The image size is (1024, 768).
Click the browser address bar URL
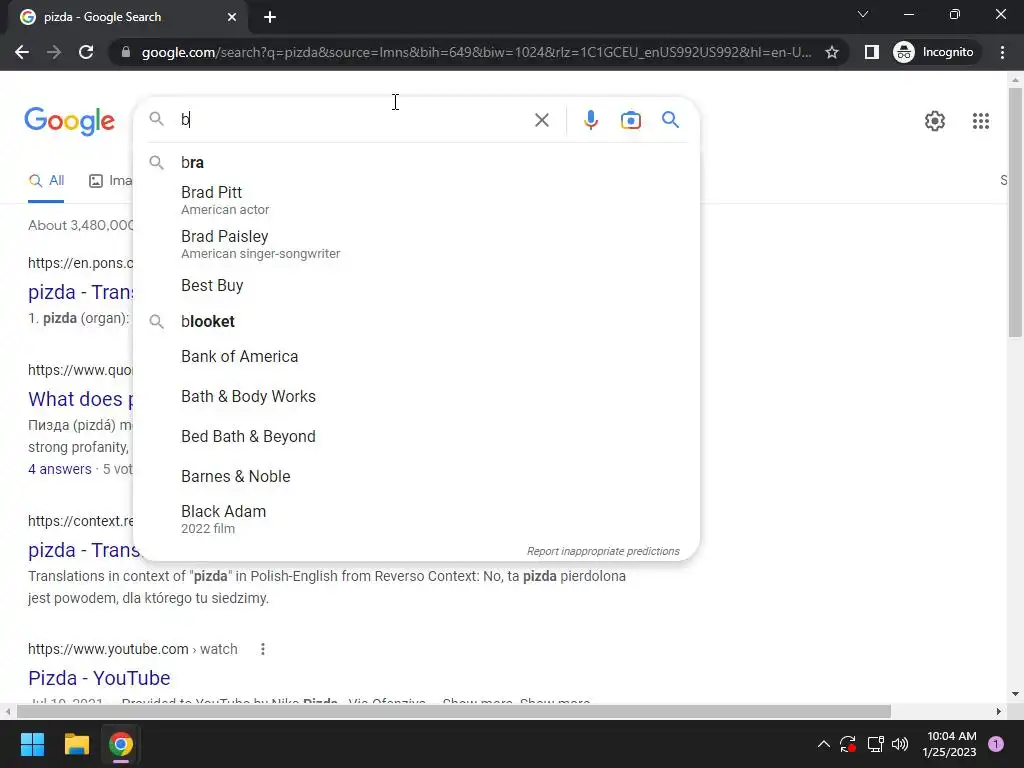(476, 52)
